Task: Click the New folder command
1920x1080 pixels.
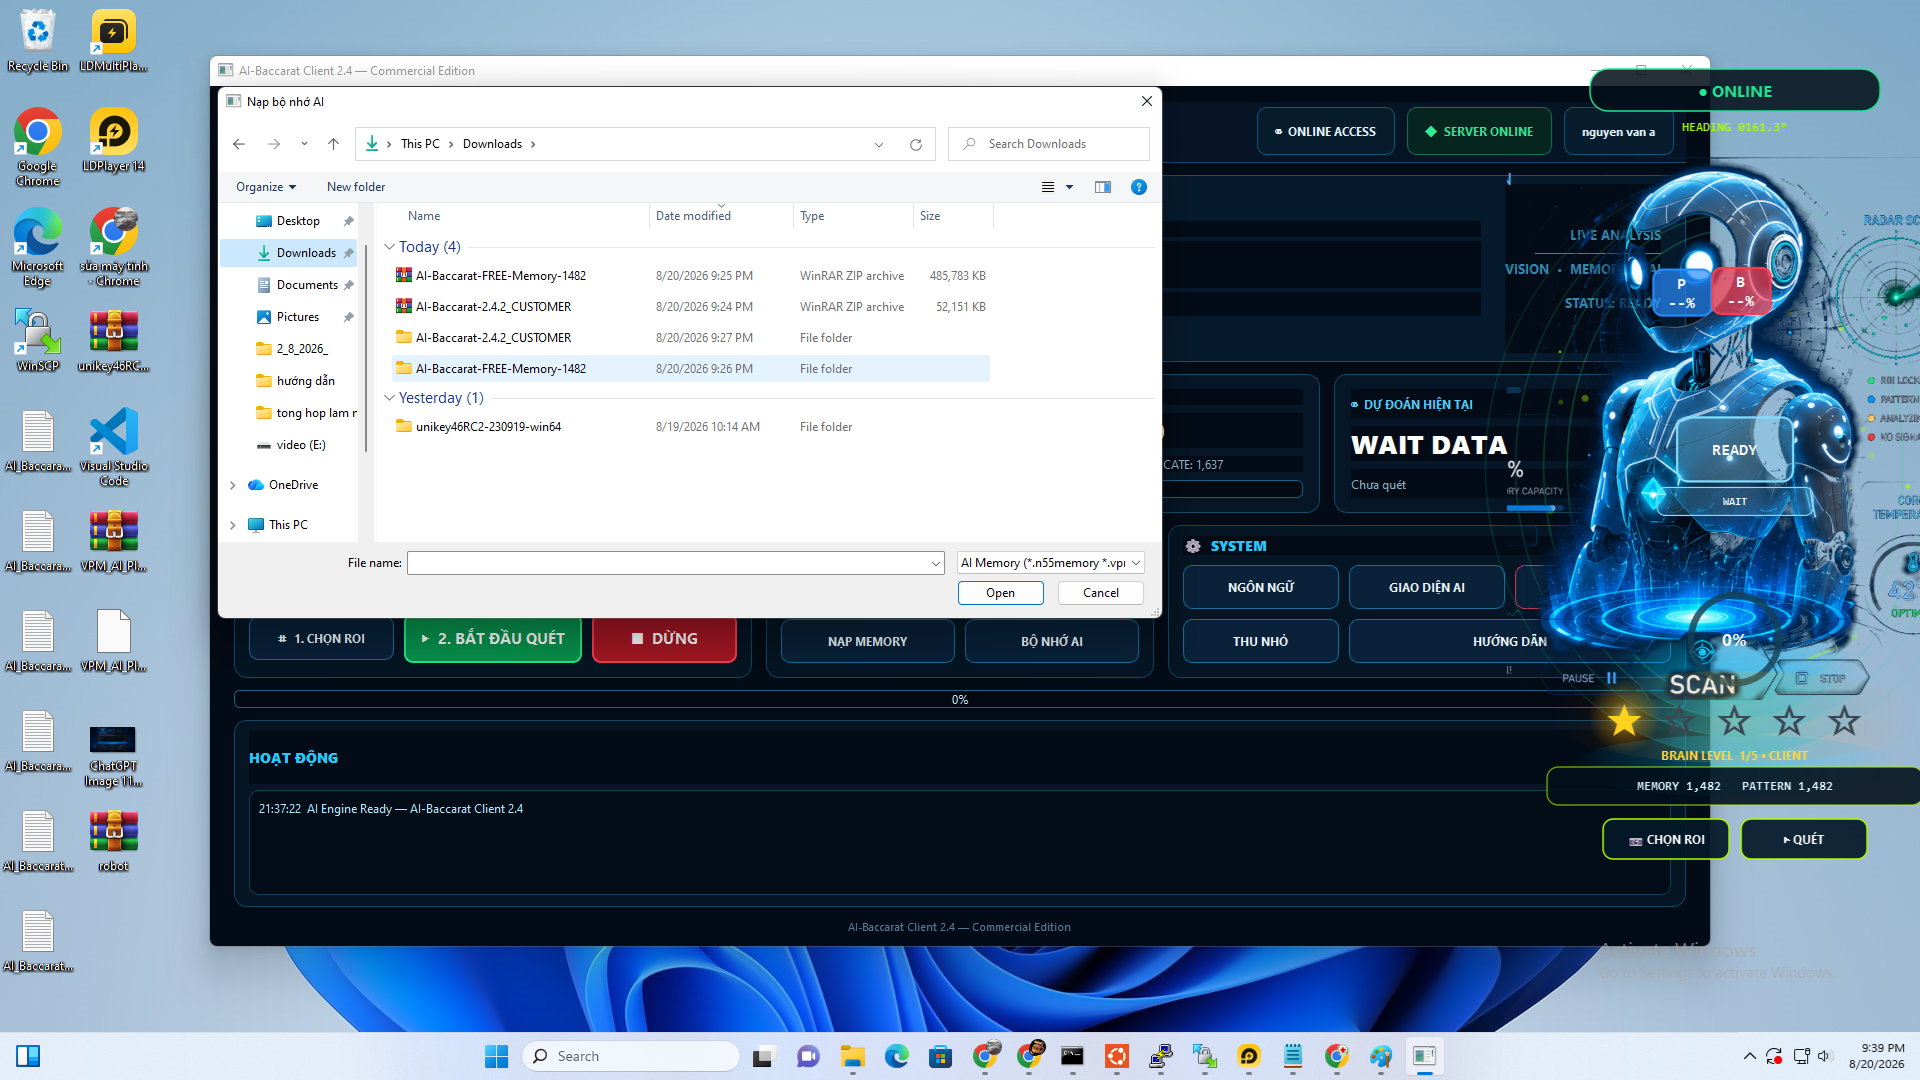Action: click(356, 187)
